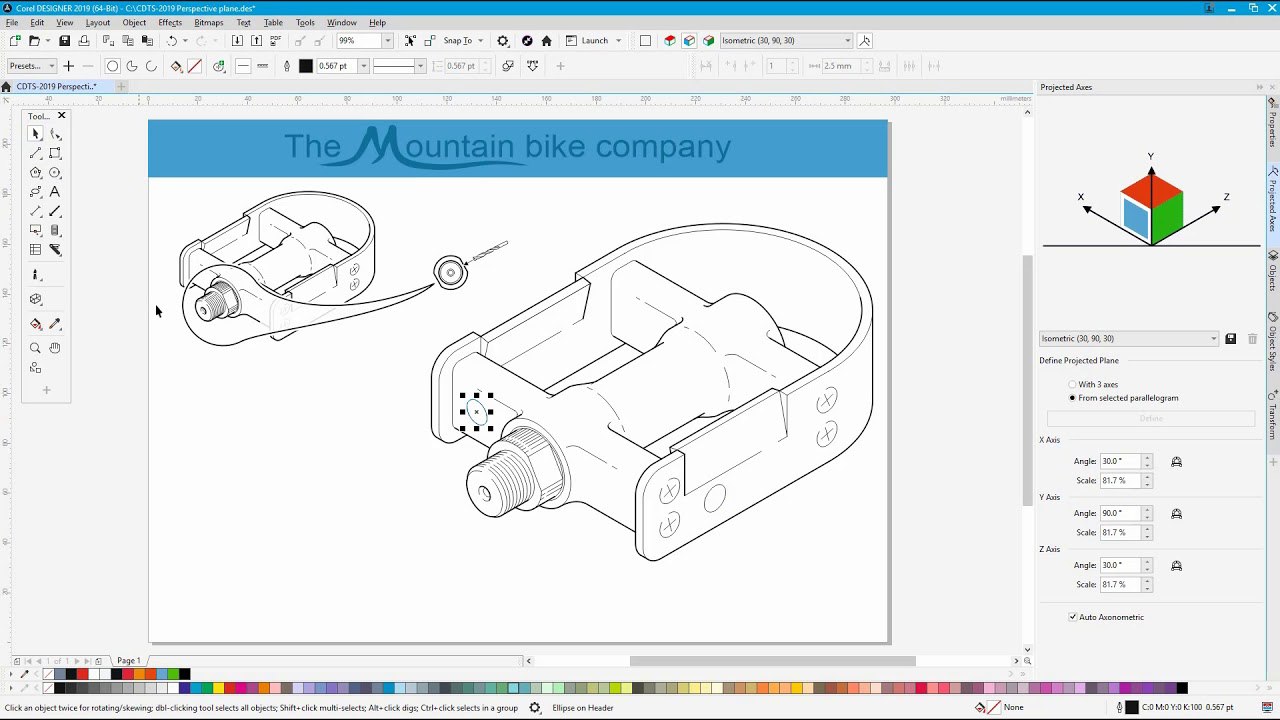Viewport: 1280px width, 720px height.
Task: Open Isometric preset dropdown in docker
Action: click(1214, 339)
